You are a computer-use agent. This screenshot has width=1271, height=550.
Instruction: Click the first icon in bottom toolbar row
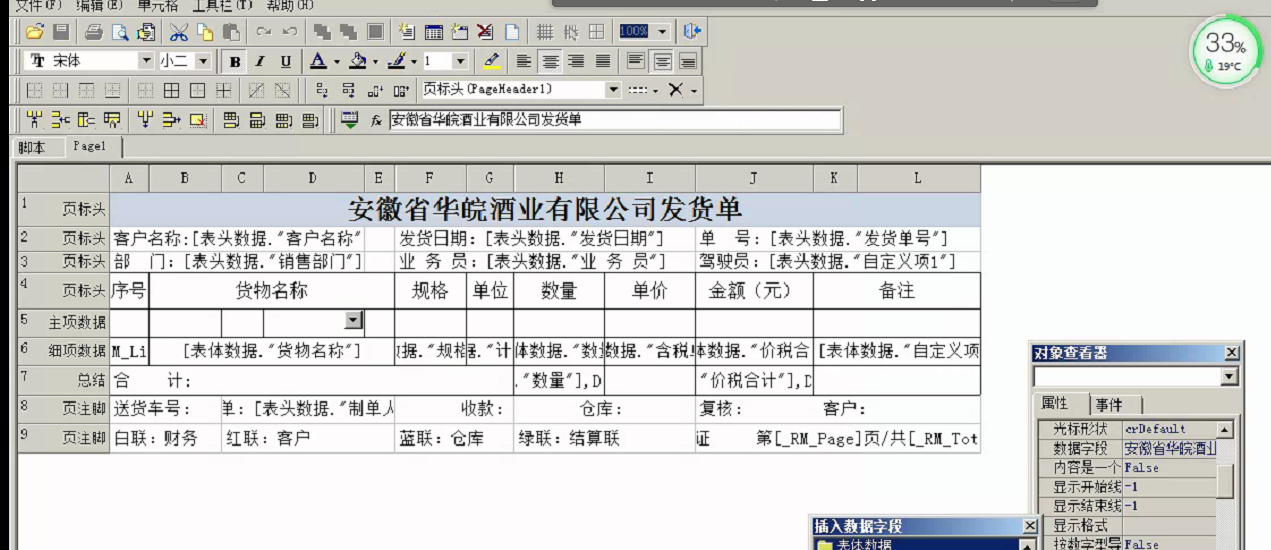pyautogui.click(x=34, y=120)
